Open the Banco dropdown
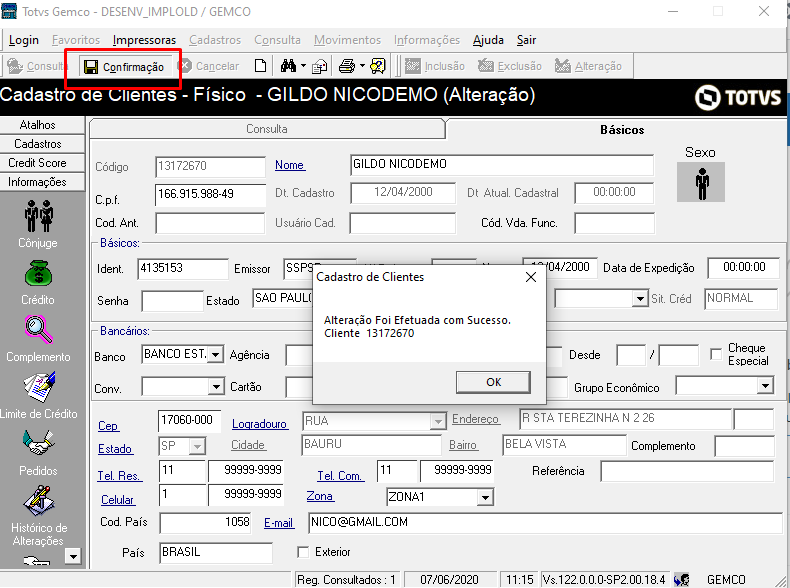Viewport: 790px width, 588px height. 216,355
